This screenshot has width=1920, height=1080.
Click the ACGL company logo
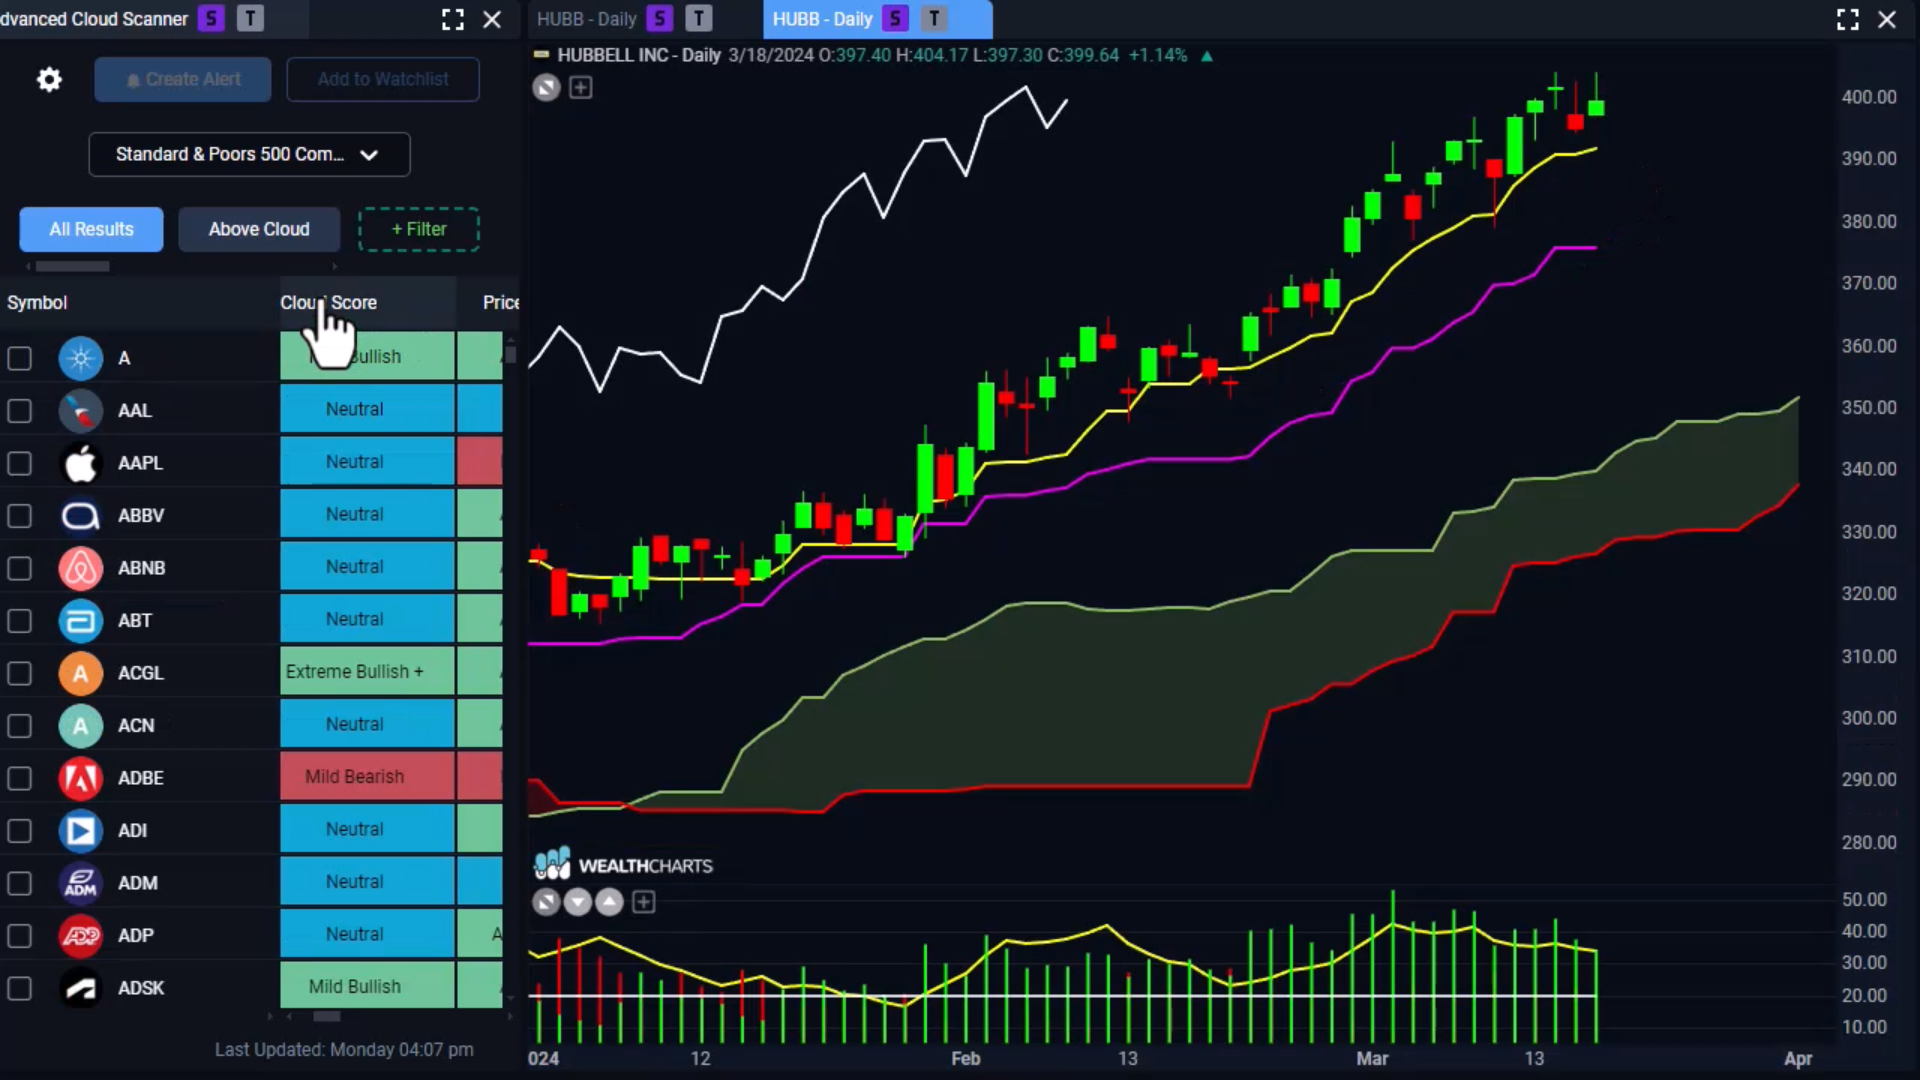(81, 673)
